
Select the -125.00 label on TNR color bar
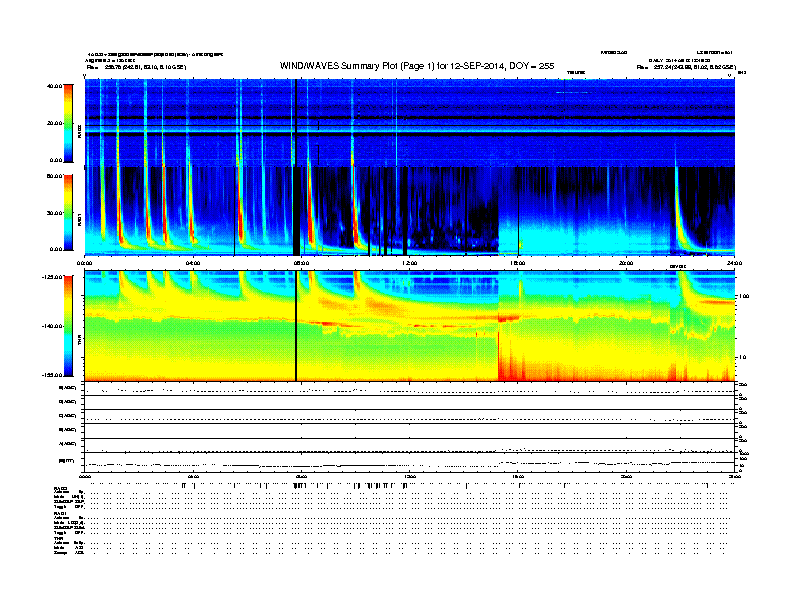tap(53, 277)
